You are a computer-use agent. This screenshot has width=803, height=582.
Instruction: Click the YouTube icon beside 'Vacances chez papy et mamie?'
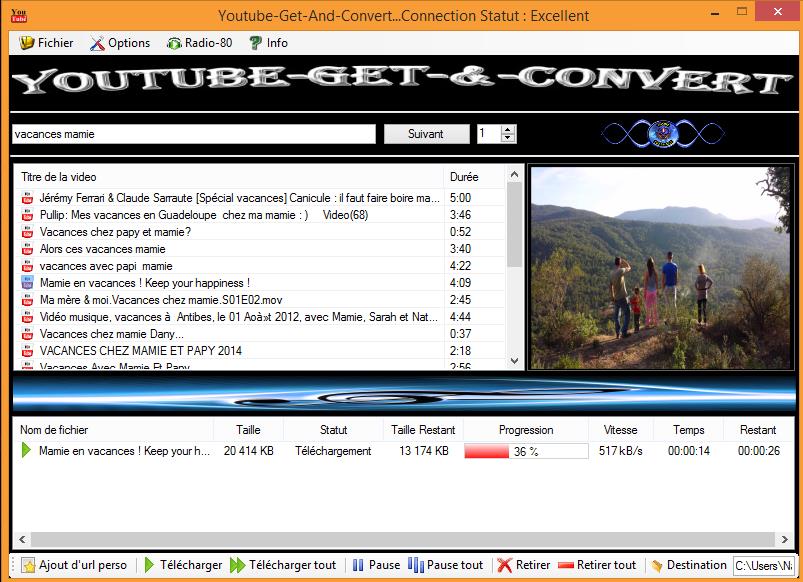point(27,232)
